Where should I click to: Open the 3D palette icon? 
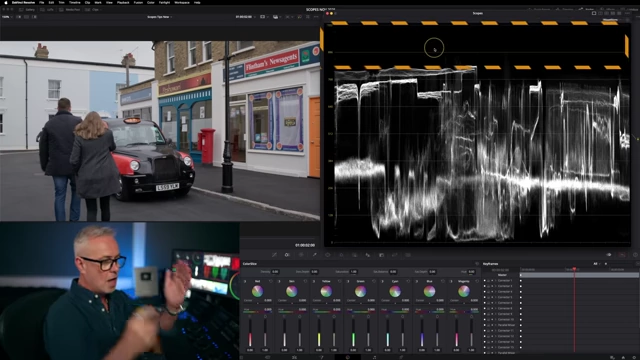(x=408, y=255)
